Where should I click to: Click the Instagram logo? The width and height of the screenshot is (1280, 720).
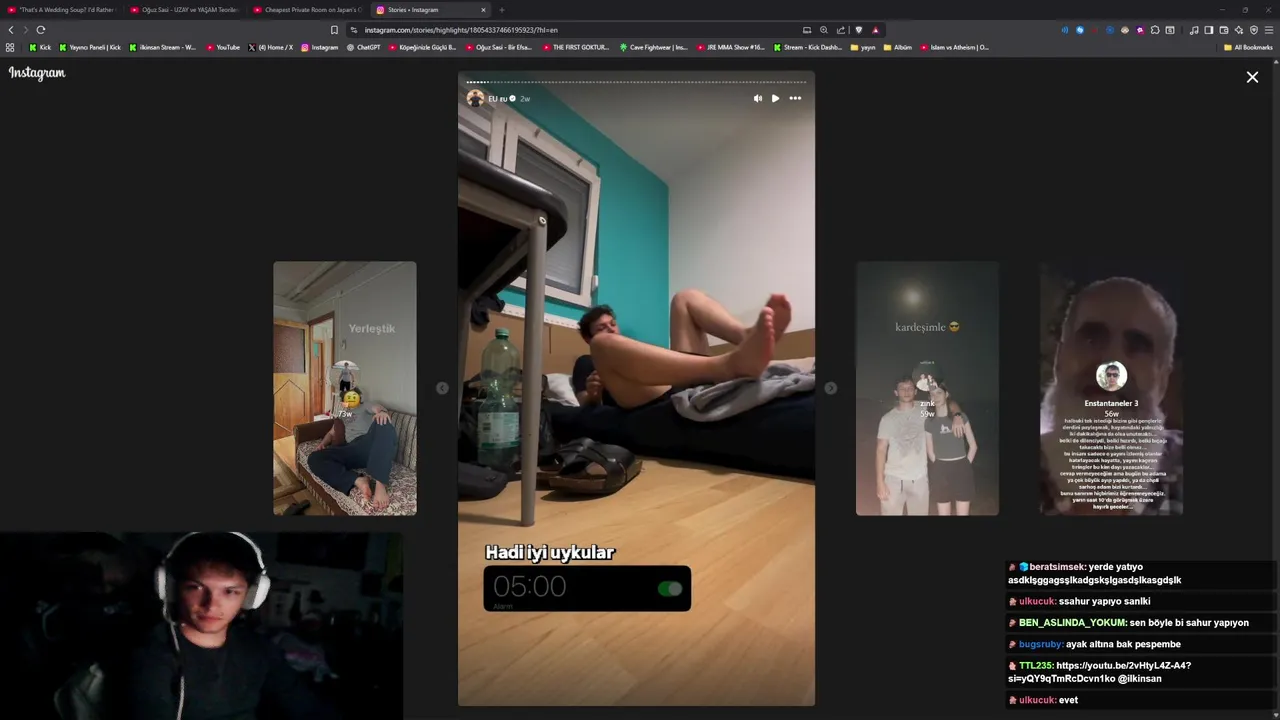(37, 73)
